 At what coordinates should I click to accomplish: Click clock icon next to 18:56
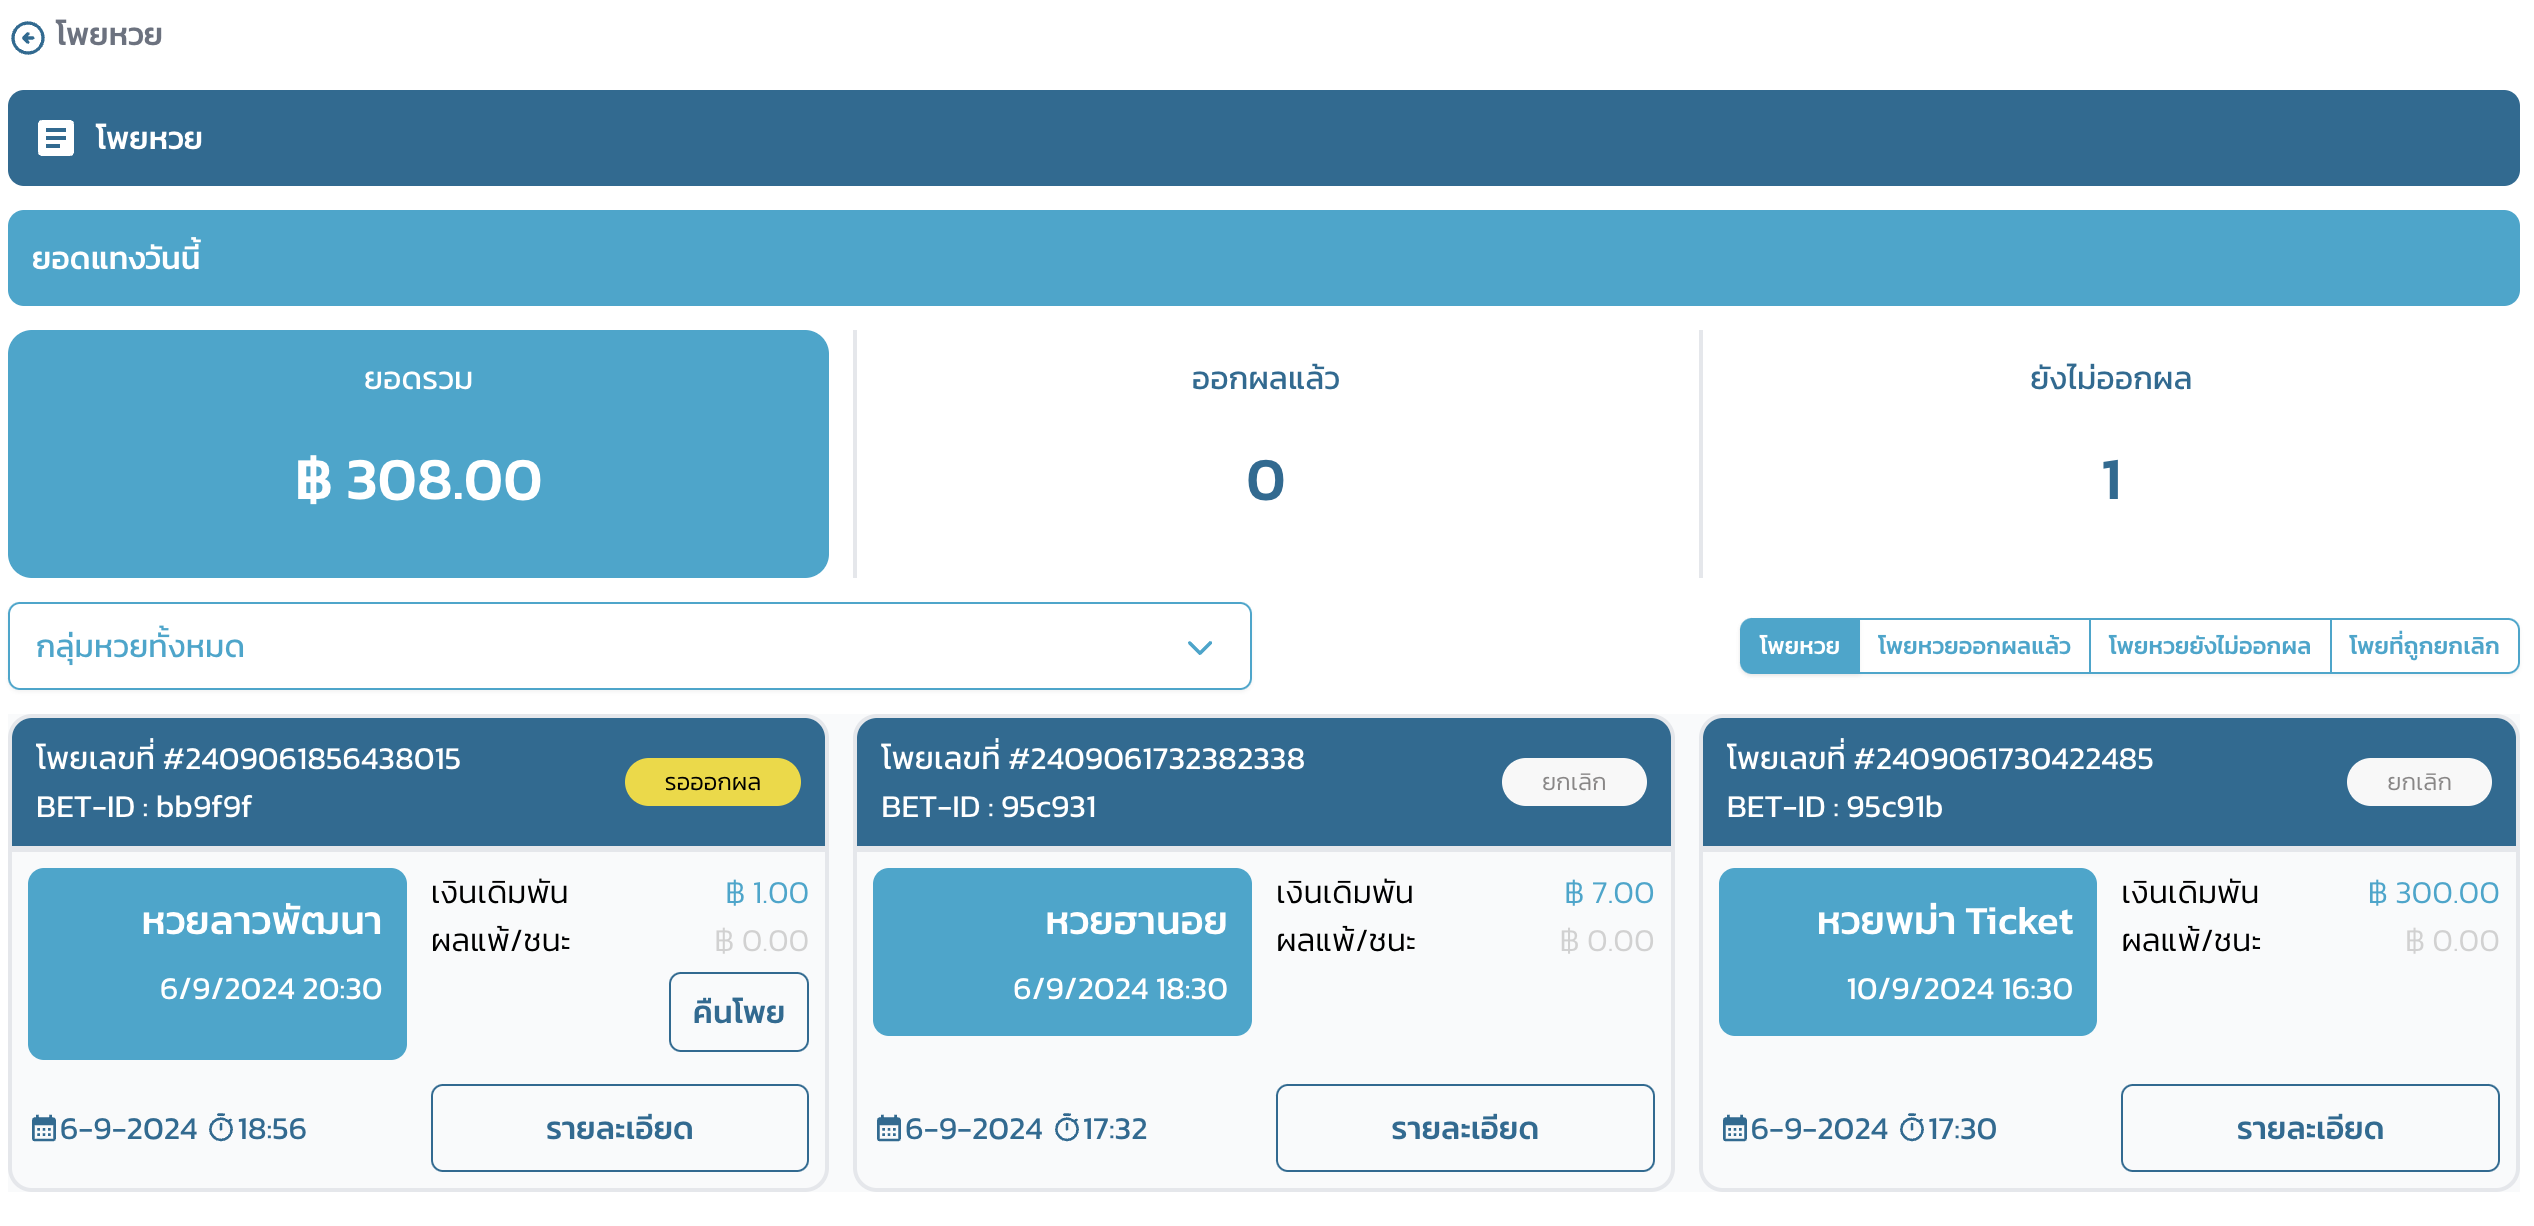click(x=221, y=1129)
